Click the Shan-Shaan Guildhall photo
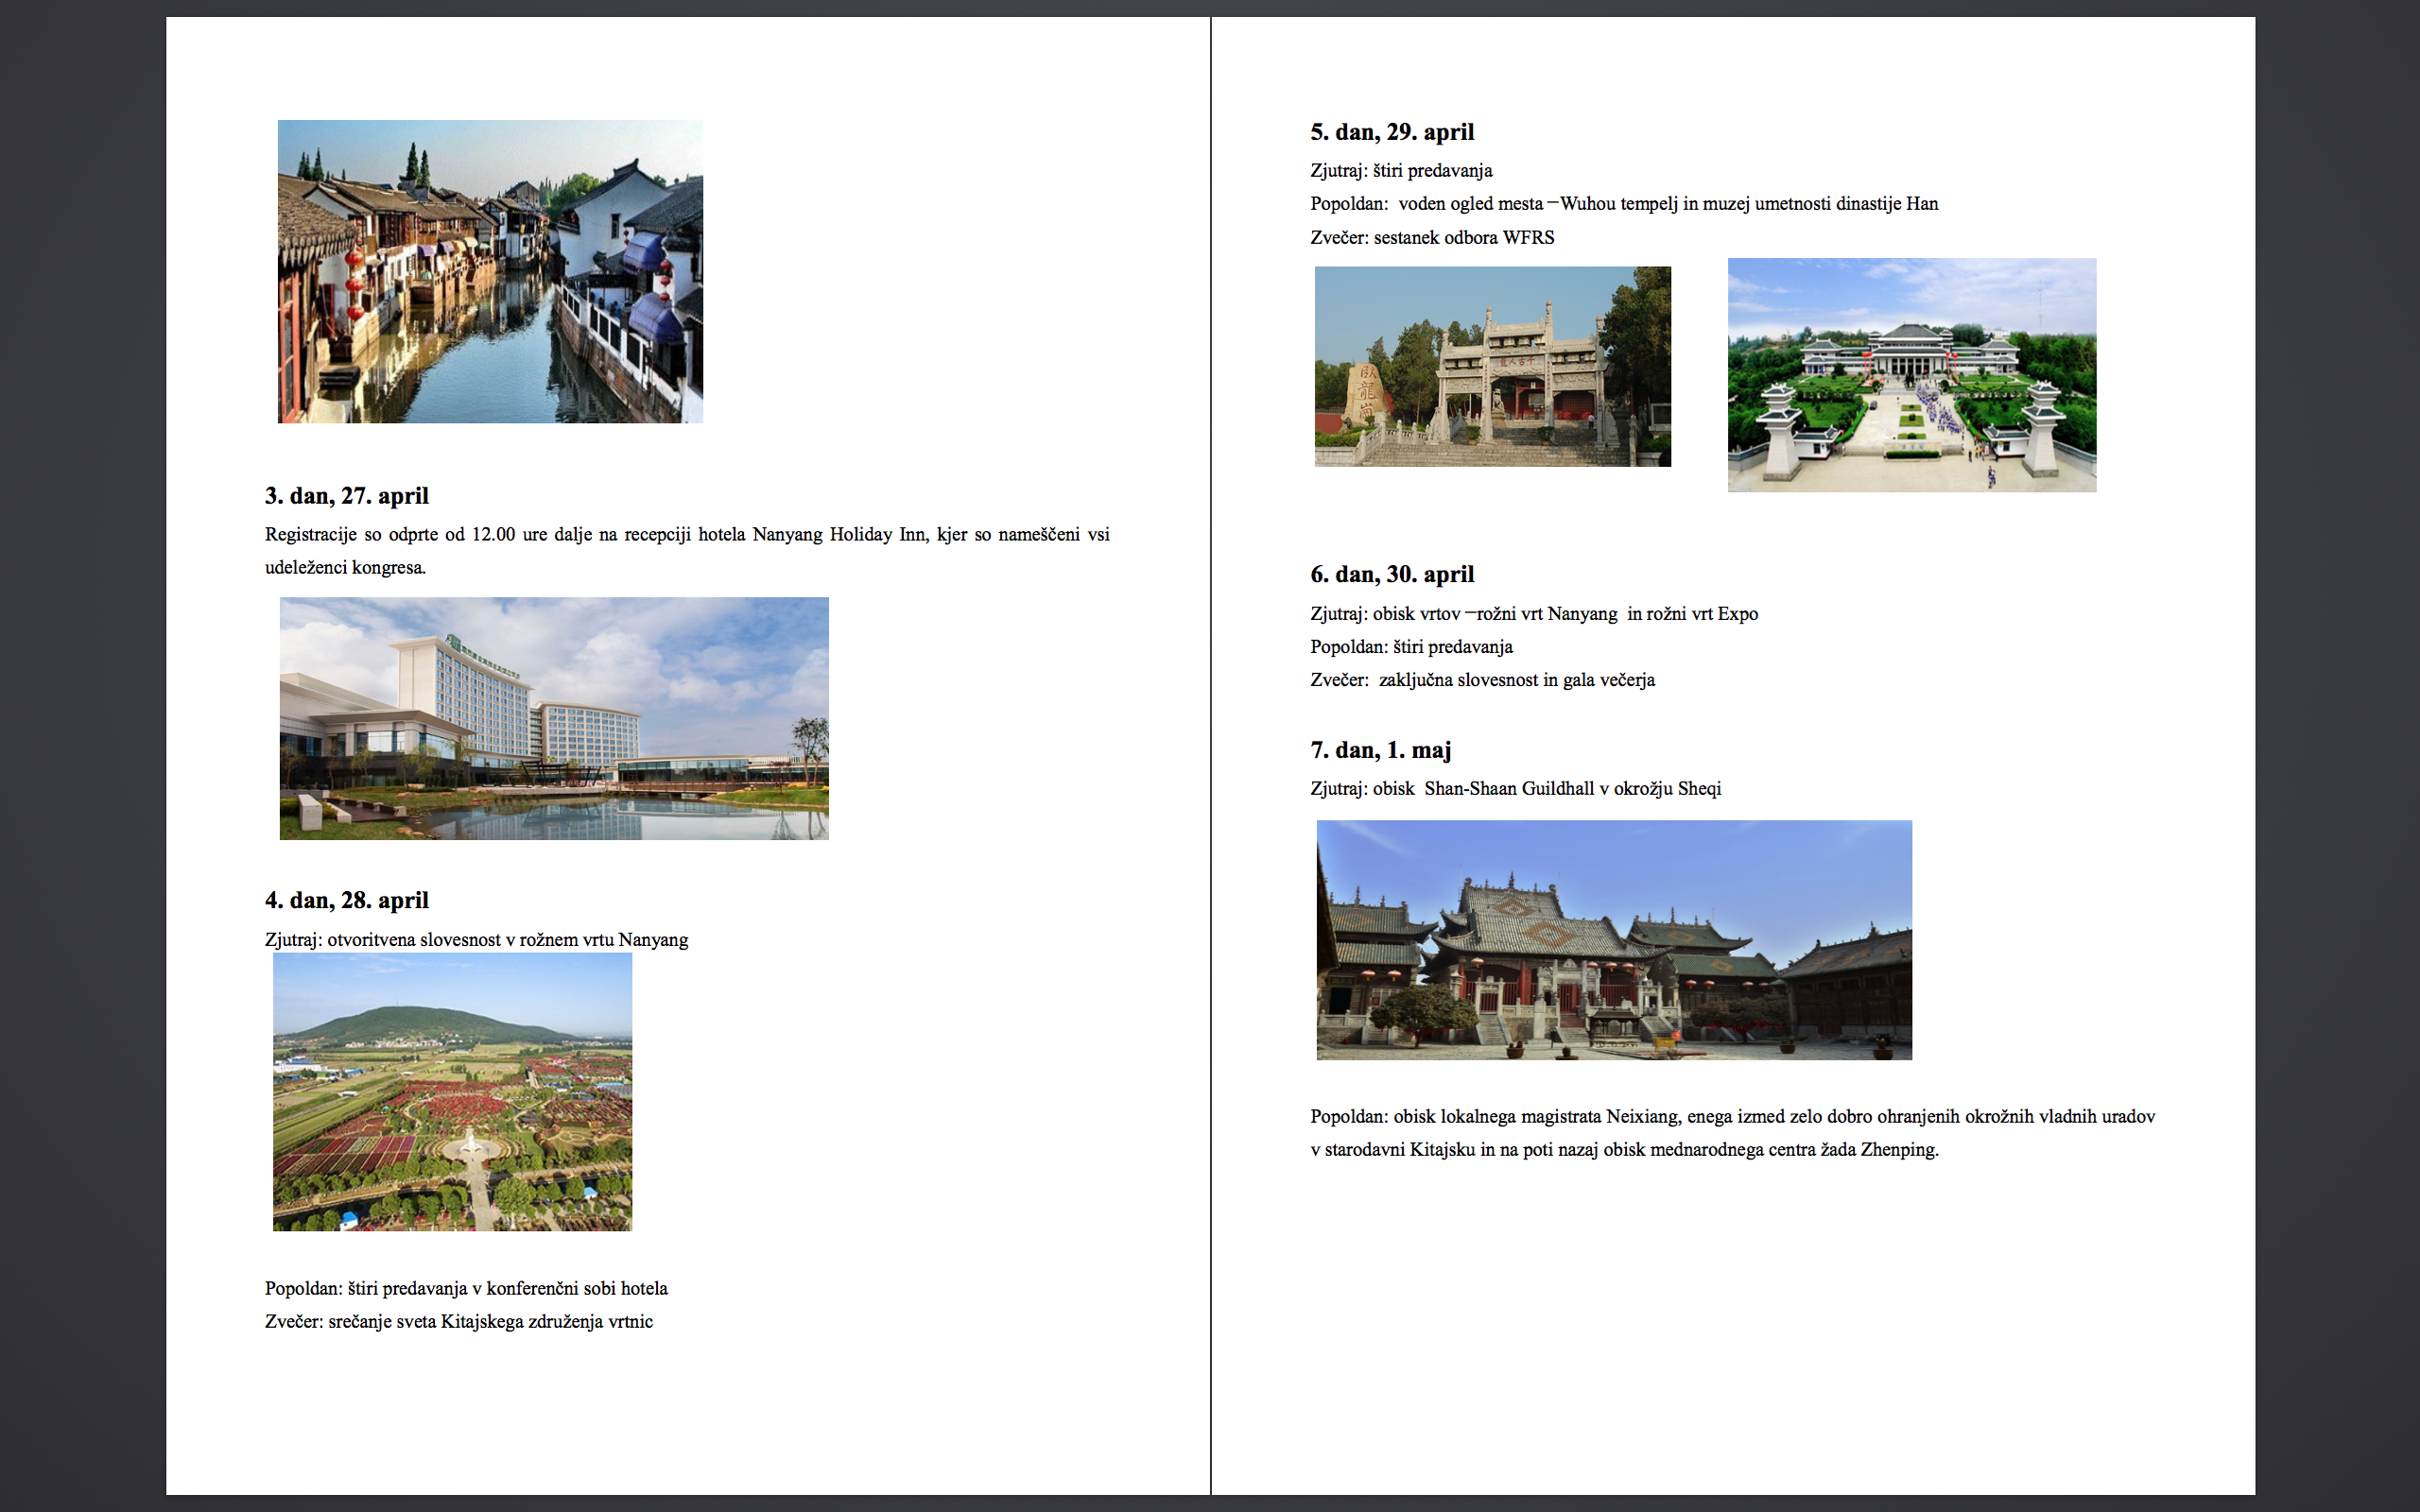Screen dimensions: 2420x1512 1613,940
